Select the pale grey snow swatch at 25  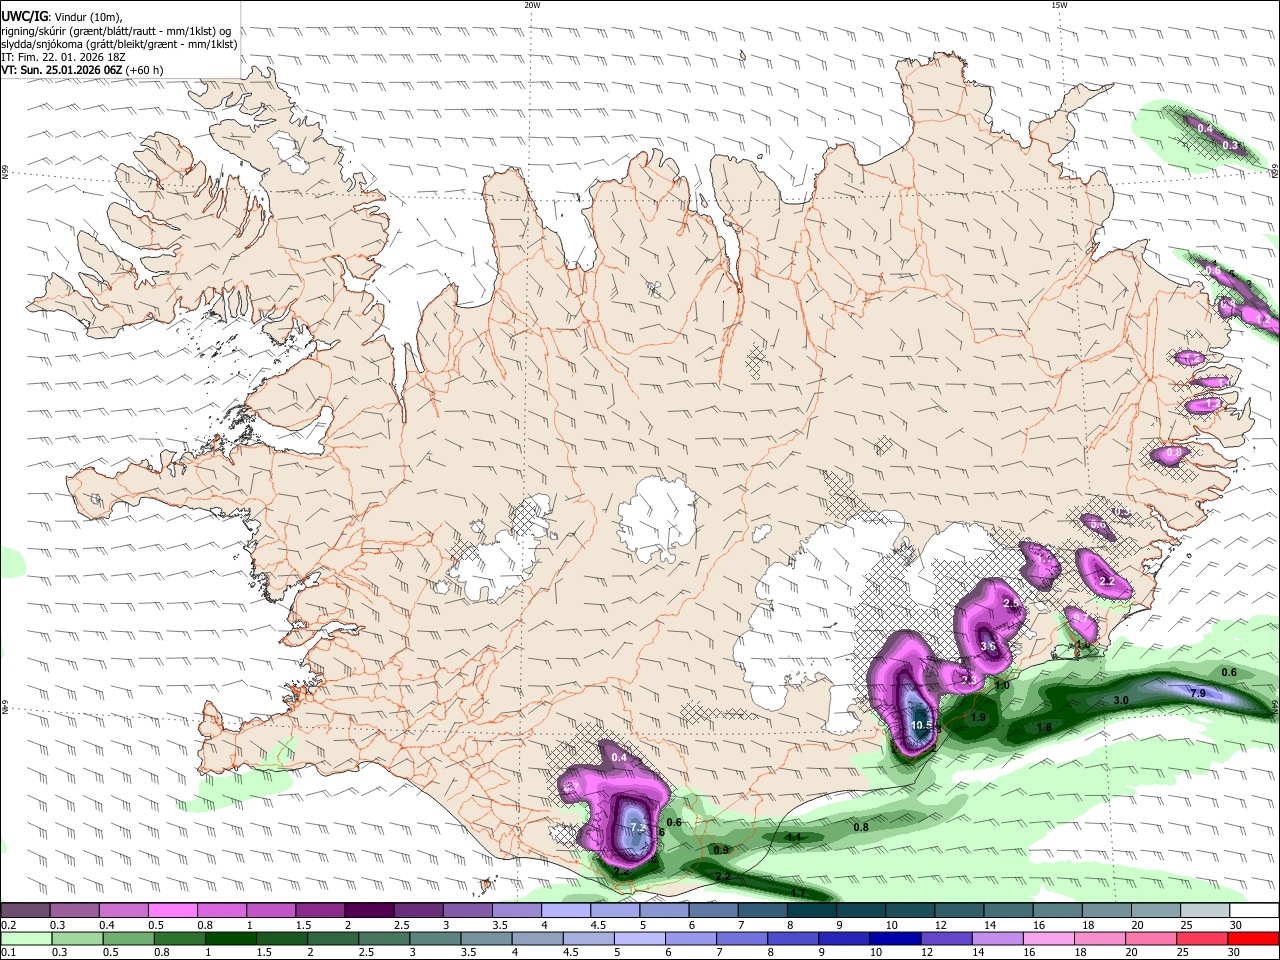tap(1206, 910)
